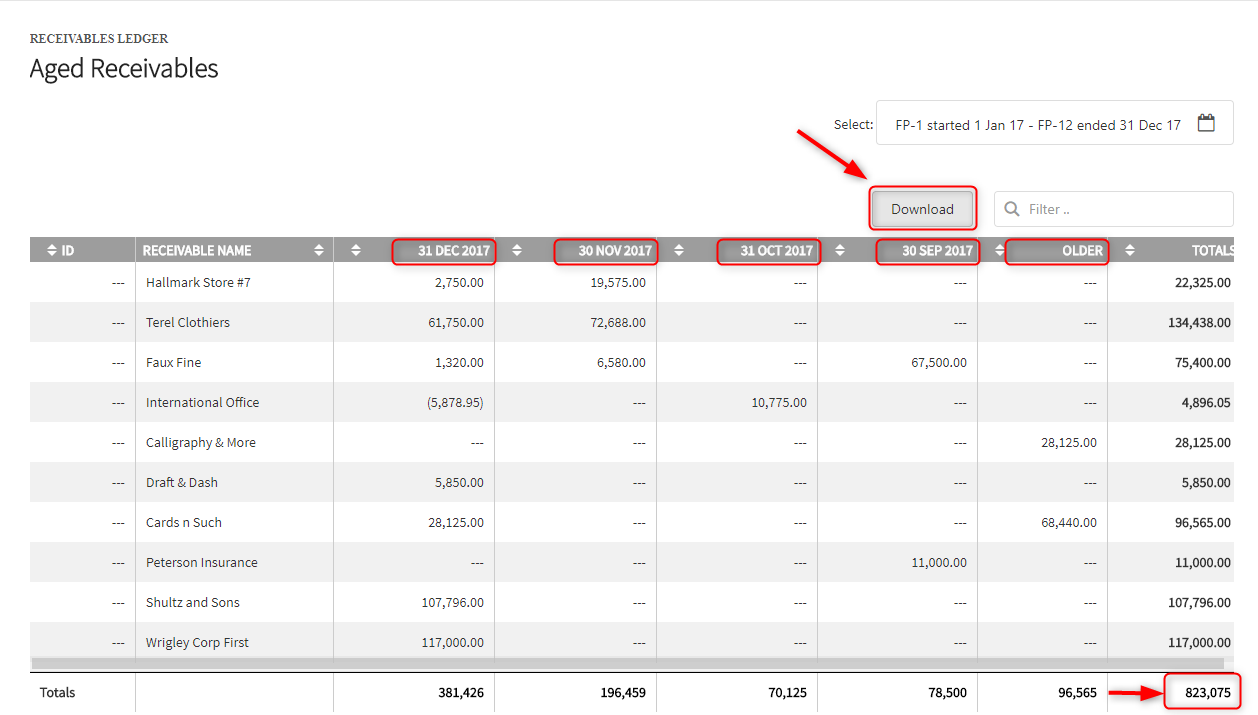Click the 30 SEP 2017 column header
This screenshot has width=1258, height=715.
(x=937, y=250)
